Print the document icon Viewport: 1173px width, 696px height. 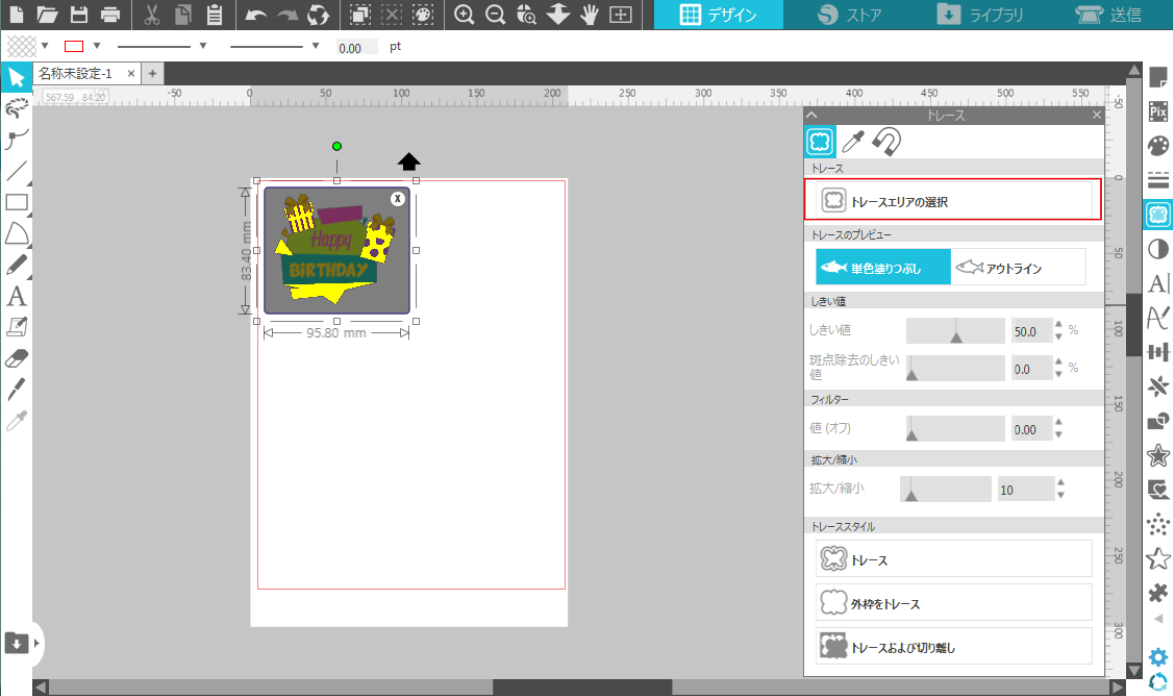point(110,14)
